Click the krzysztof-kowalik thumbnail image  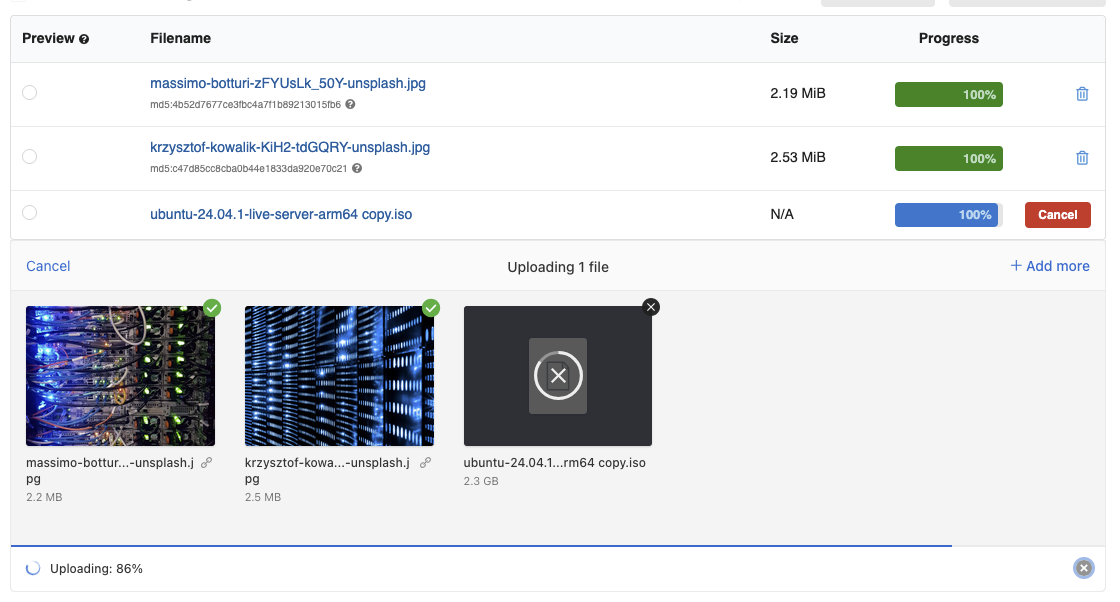tap(339, 376)
